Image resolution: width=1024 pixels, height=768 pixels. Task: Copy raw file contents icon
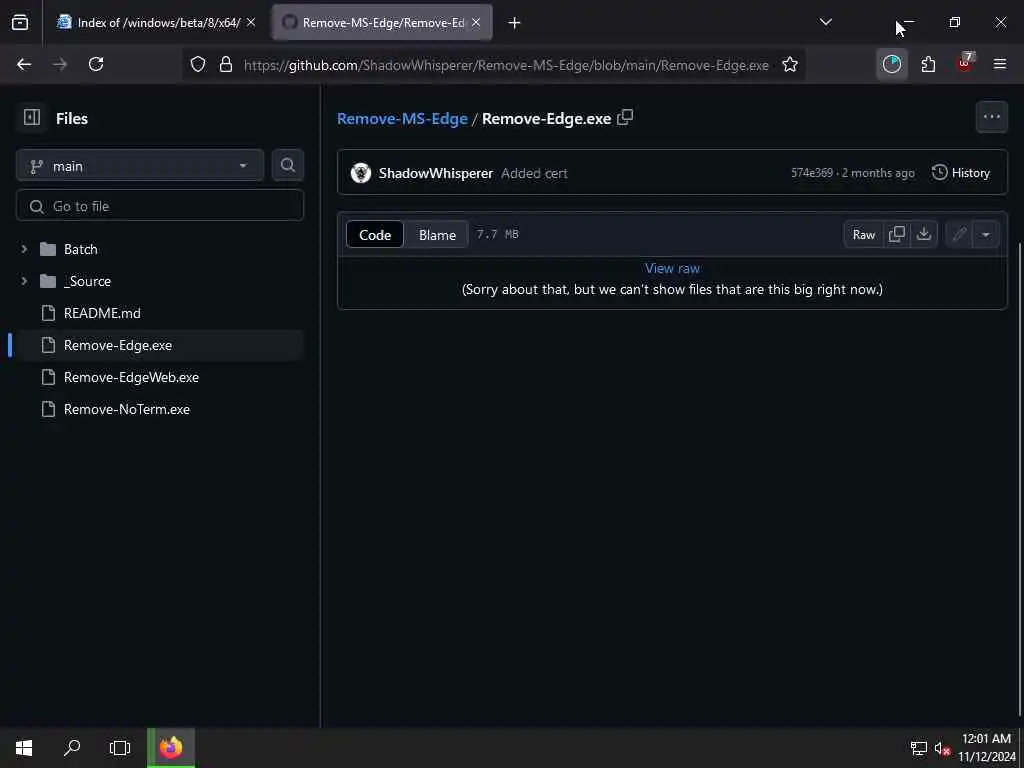click(x=897, y=234)
